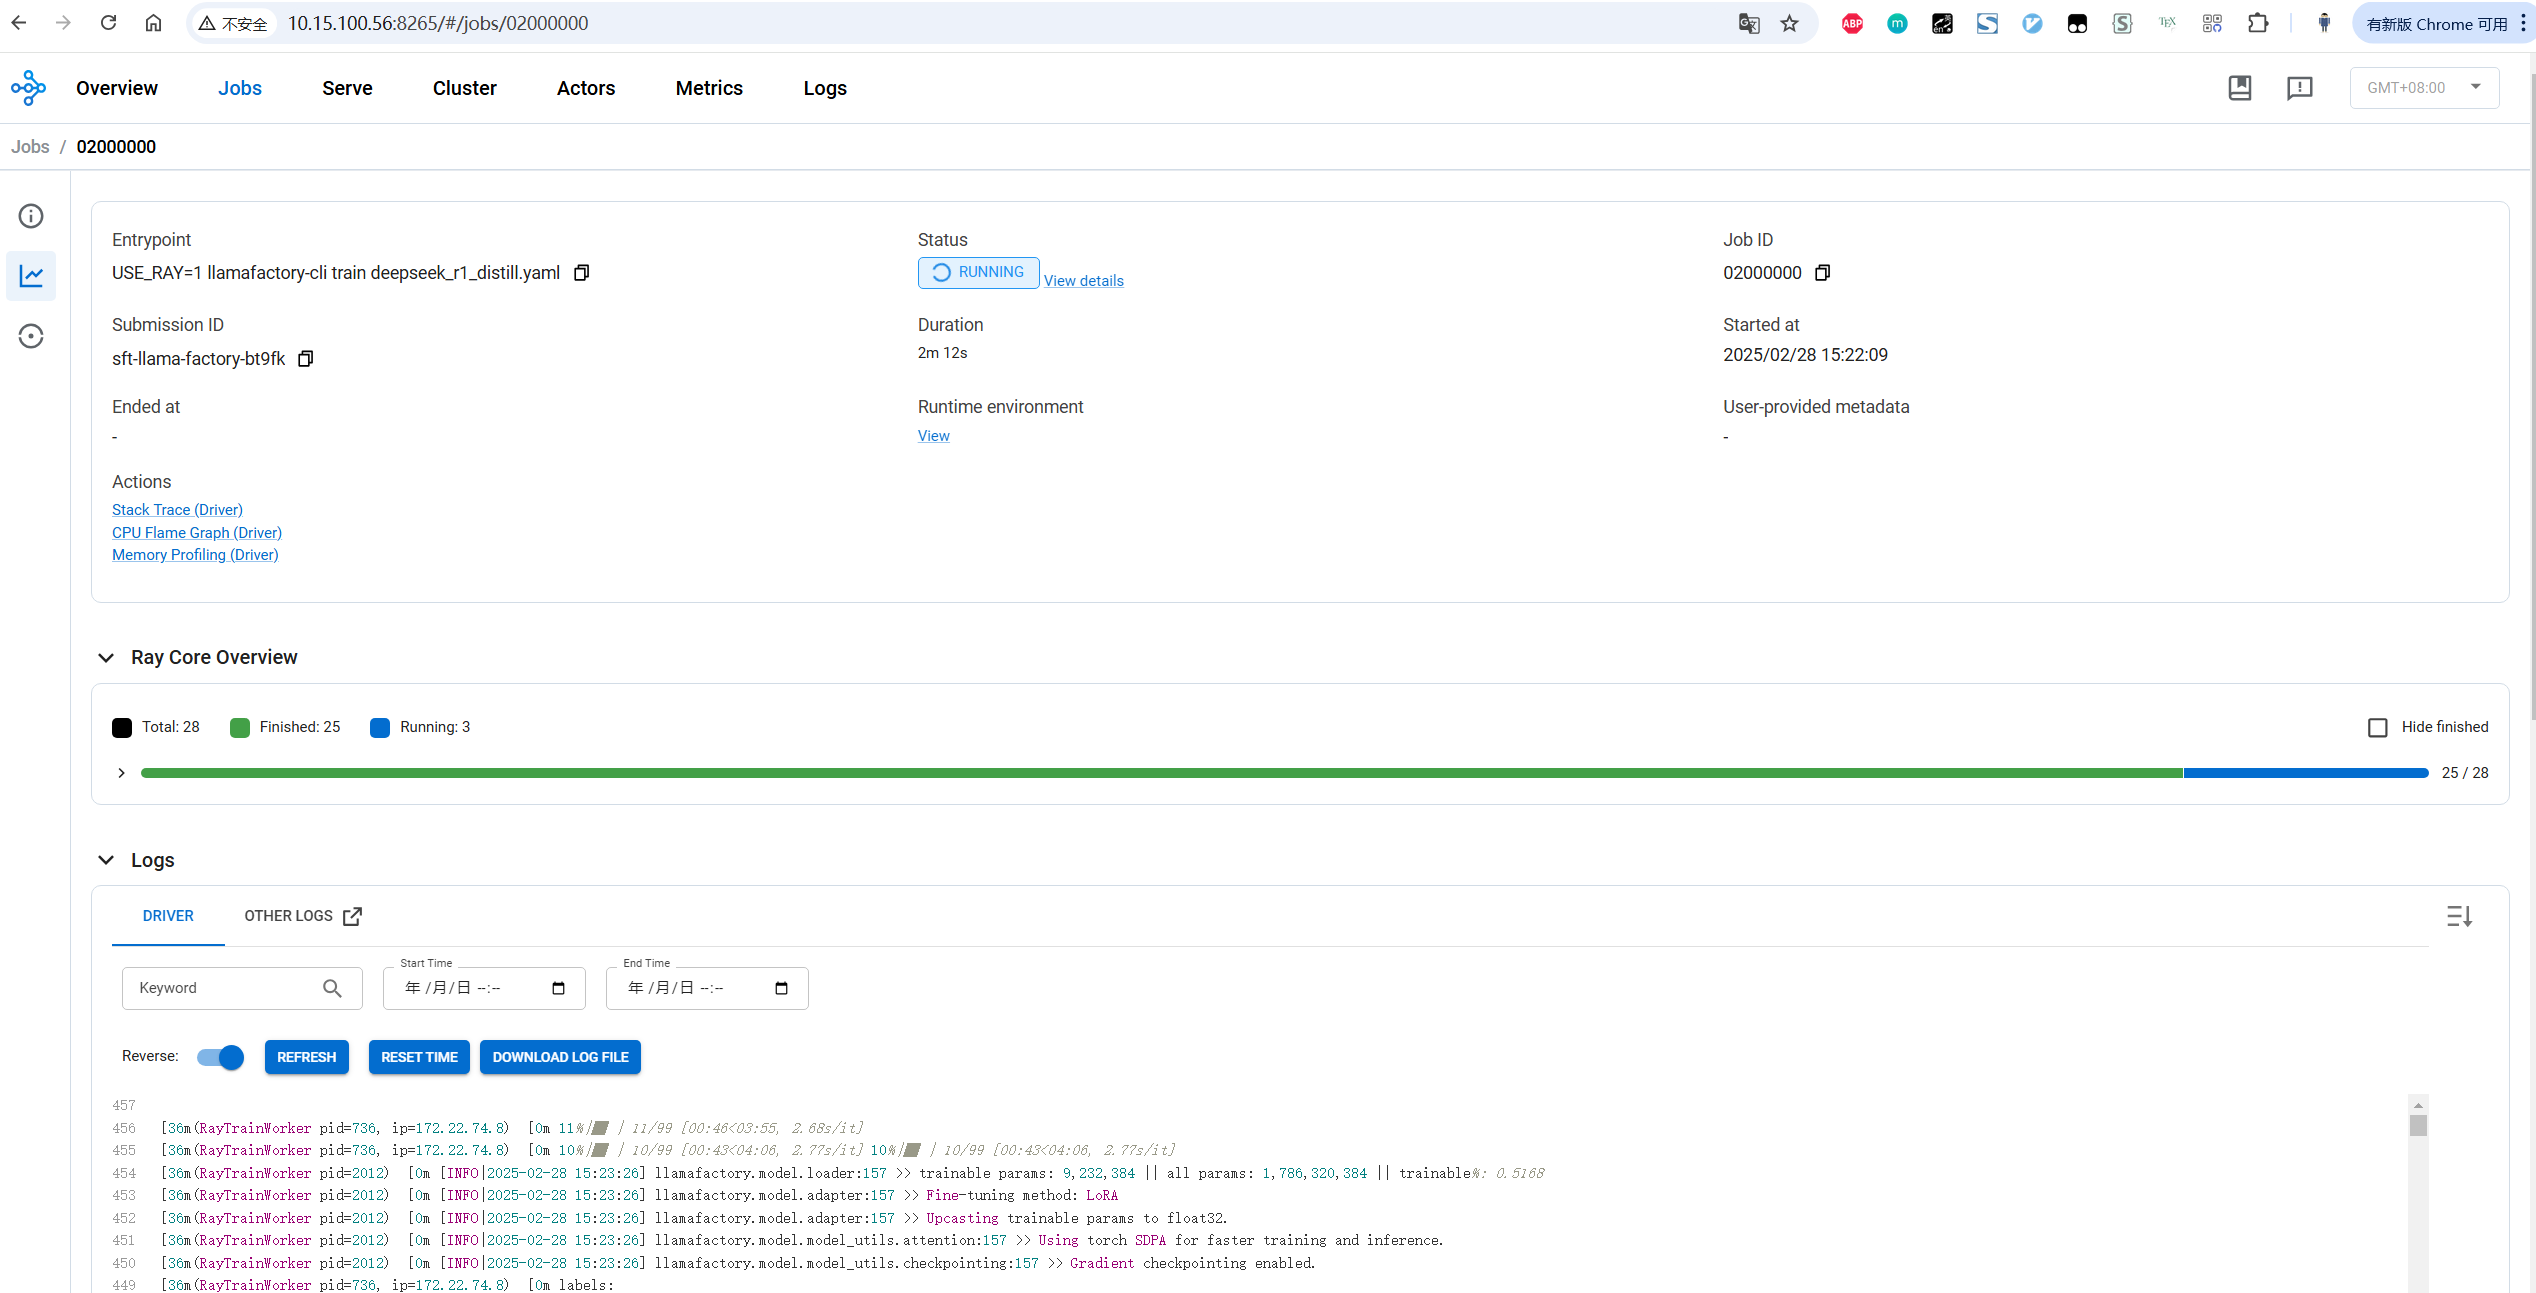Click browser reload icon
This screenshot has width=2536, height=1293.
point(108,23)
